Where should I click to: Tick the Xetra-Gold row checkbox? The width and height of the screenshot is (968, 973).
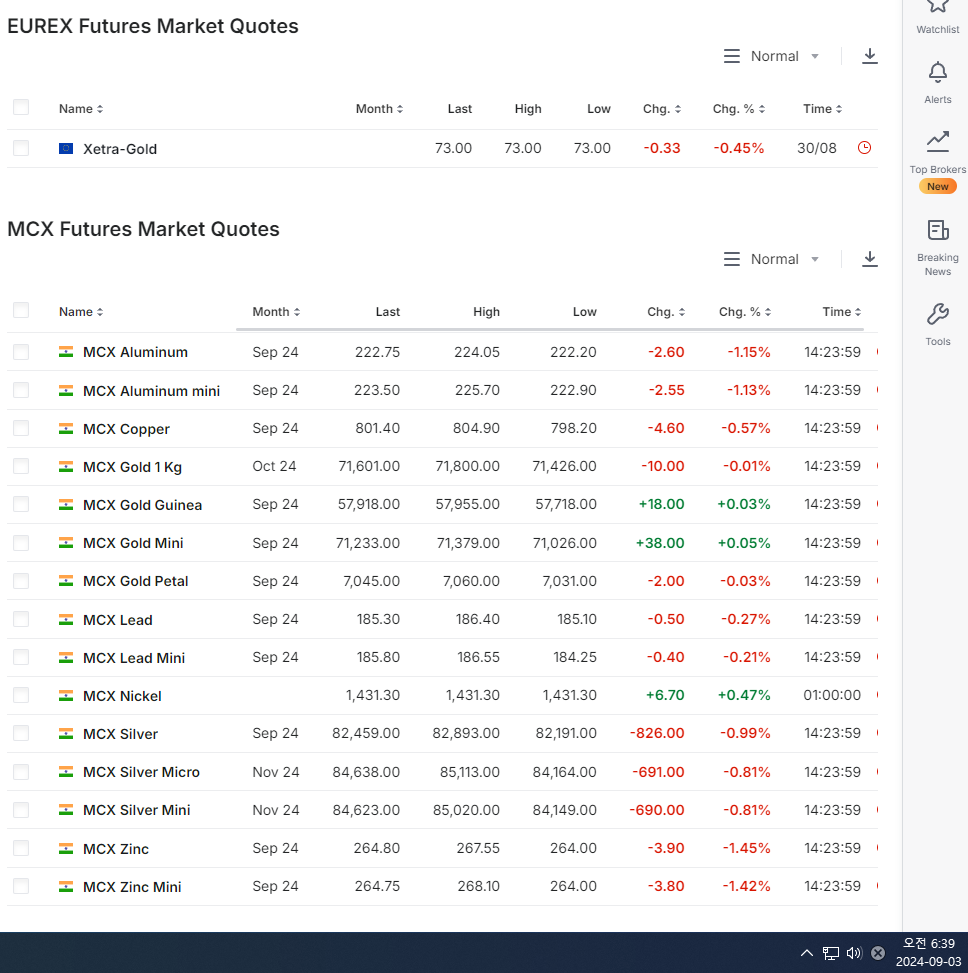21,148
